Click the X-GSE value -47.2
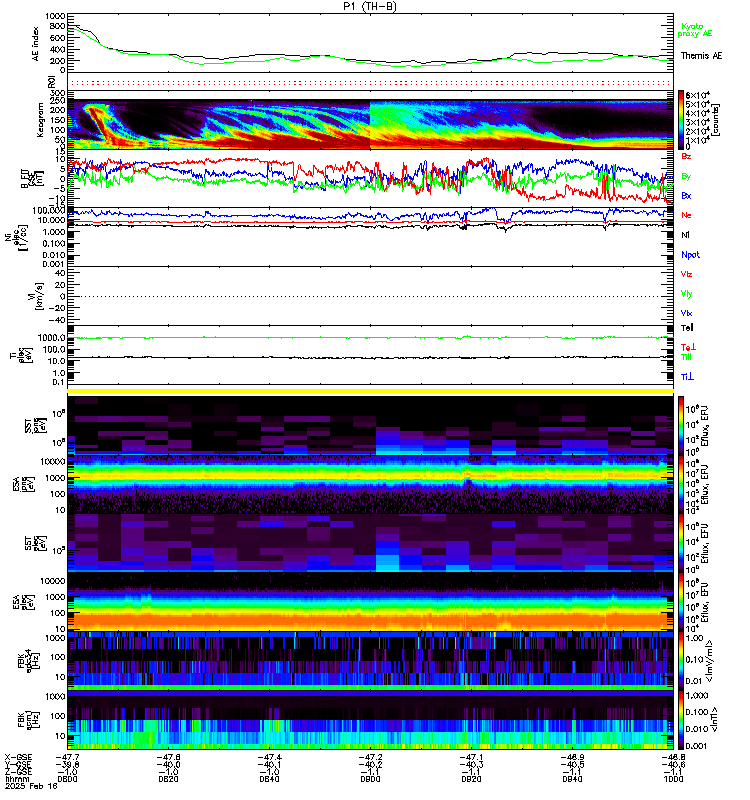The height and width of the screenshot is (800, 750). tap(370, 758)
